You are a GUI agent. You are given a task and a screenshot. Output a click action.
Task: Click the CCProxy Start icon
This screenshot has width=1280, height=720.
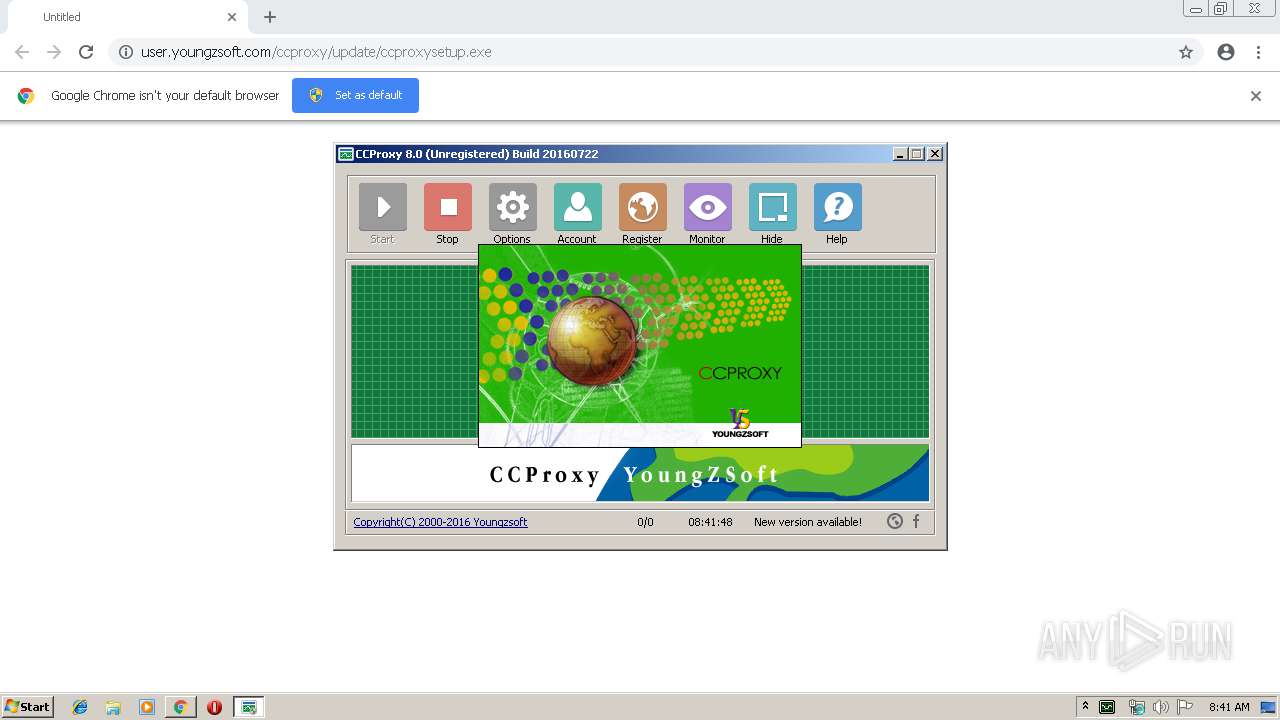coord(383,207)
